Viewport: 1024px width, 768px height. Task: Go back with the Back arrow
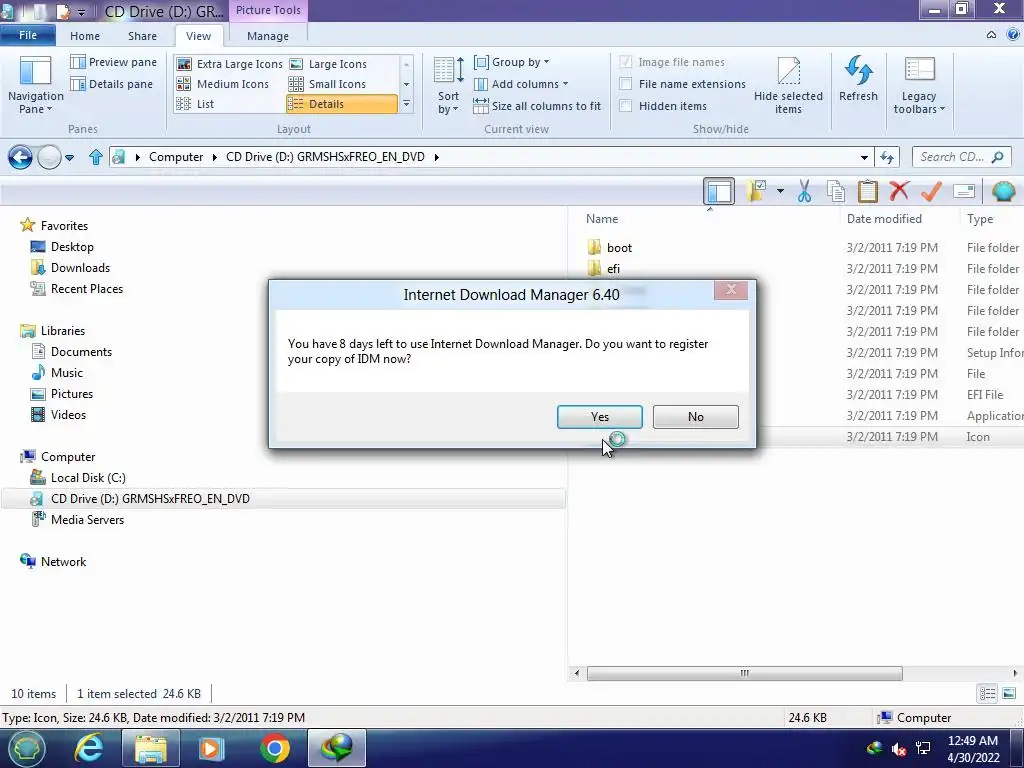tap(20, 157)
